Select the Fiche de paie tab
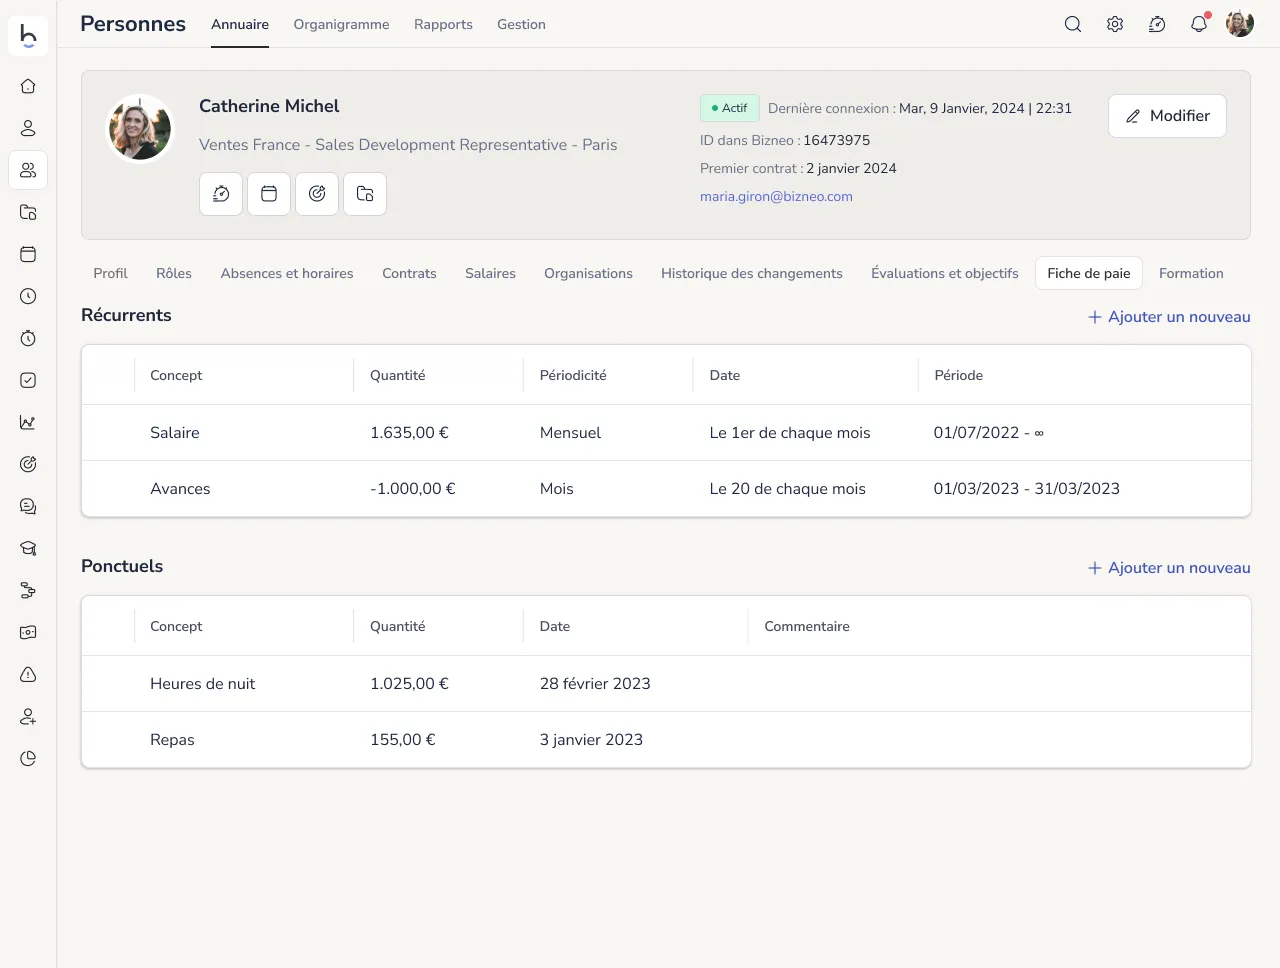This screenshot has height=968, width=1280. coord(1089,273)
